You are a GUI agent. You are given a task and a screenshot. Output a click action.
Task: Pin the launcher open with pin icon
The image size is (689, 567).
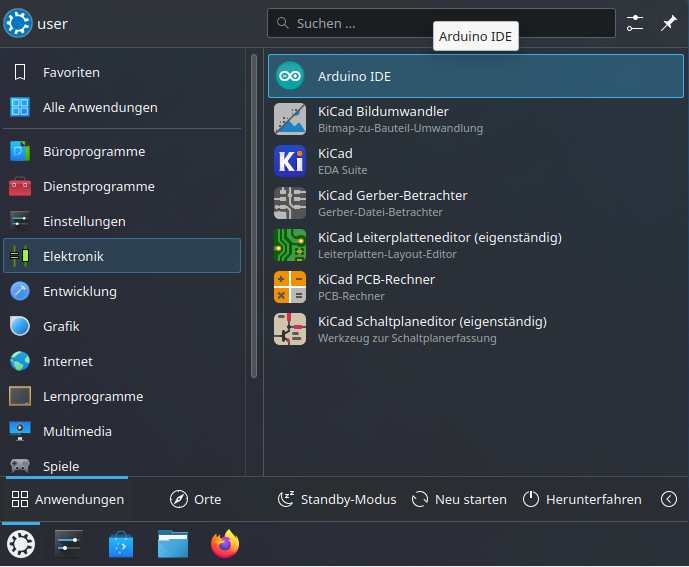point(668,23)
